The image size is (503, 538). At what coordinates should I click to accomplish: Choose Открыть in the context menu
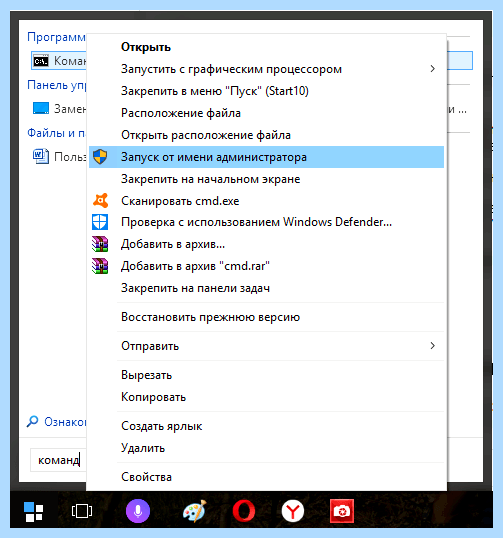click(266, 47)
